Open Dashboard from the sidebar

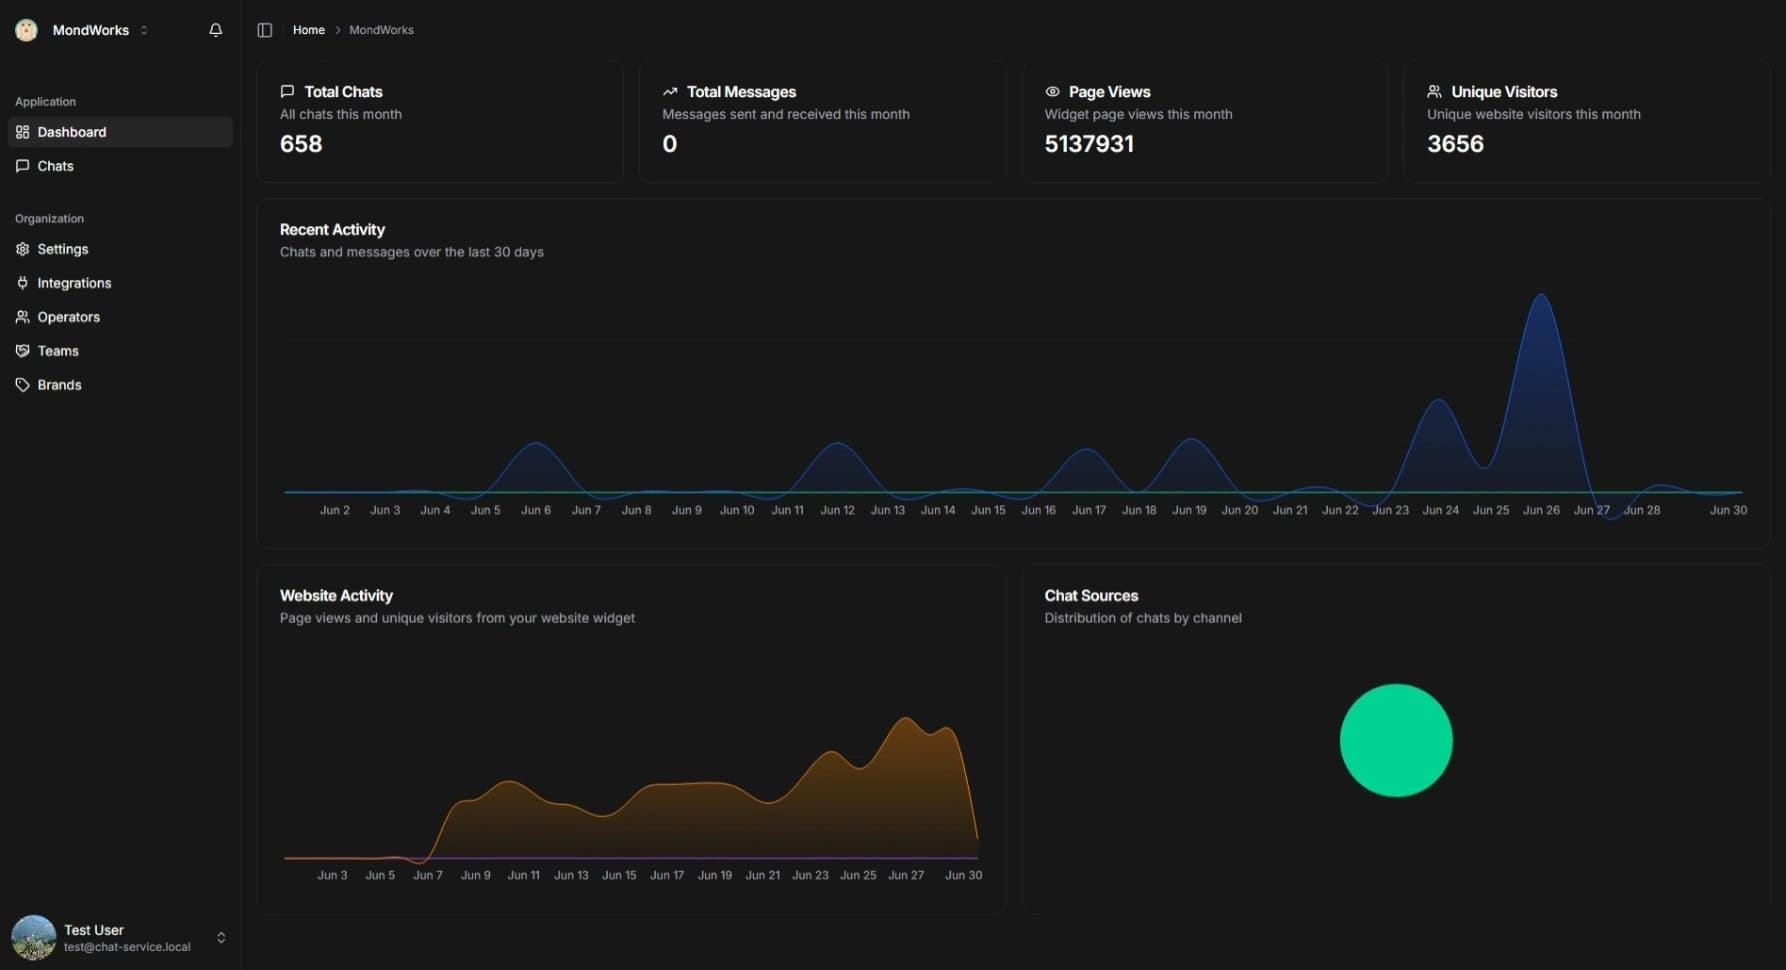[x=72, y=132]
